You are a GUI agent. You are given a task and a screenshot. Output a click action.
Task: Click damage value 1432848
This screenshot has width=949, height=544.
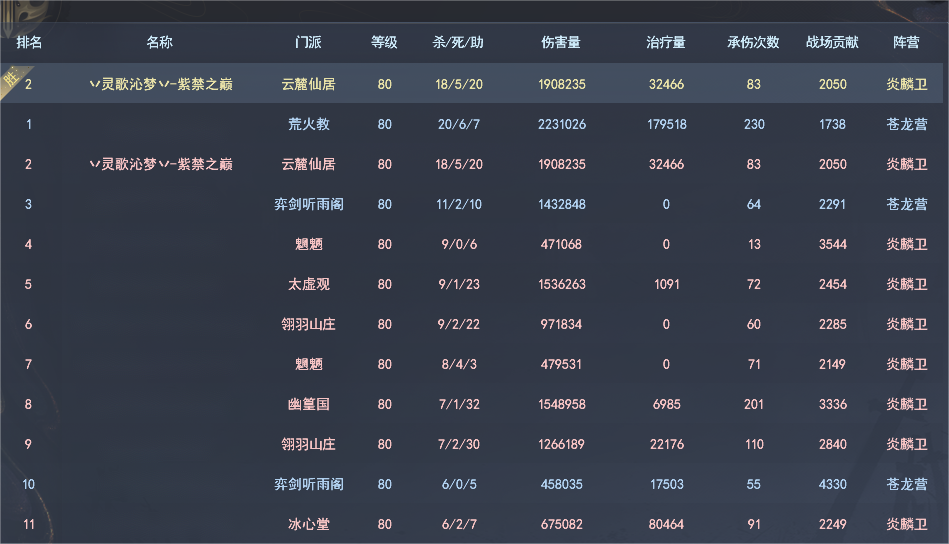[x=562, y=204]
